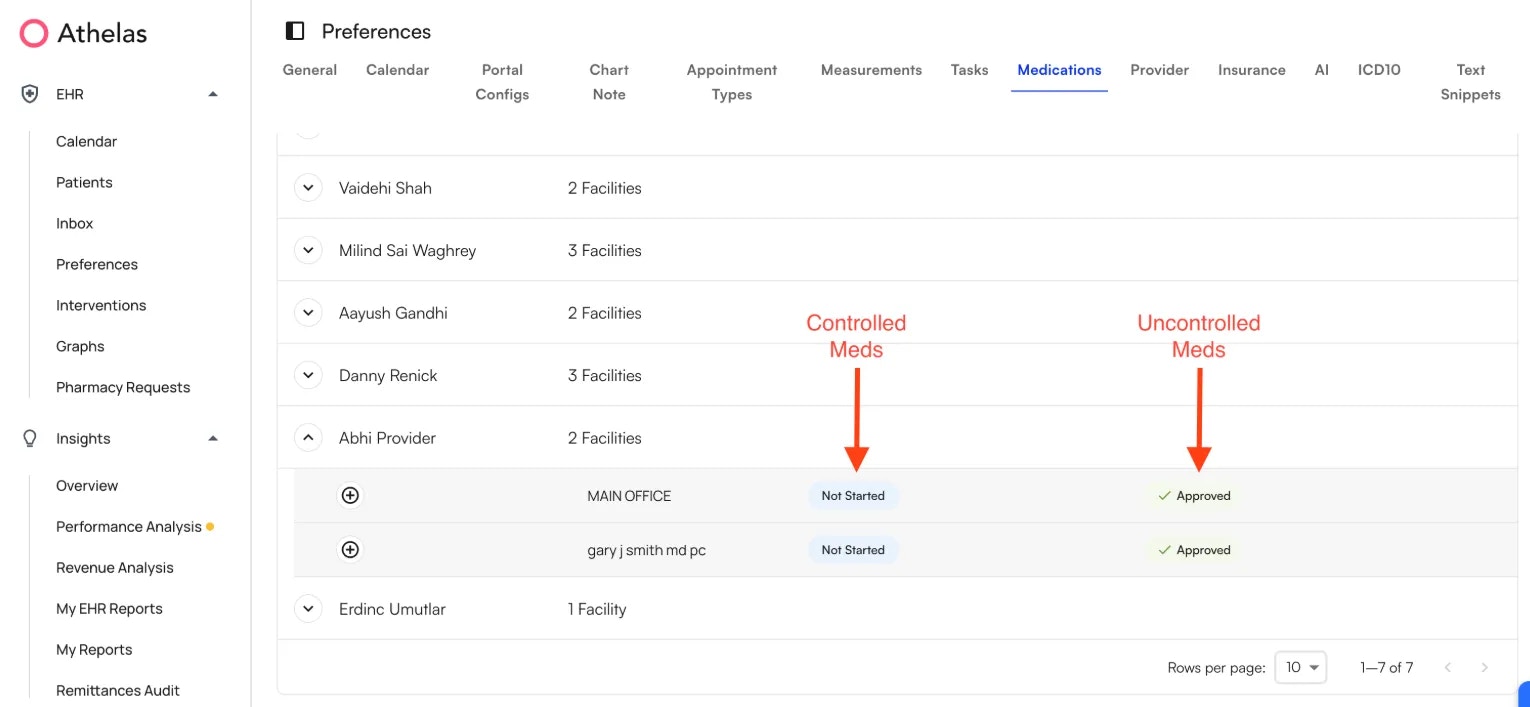
Task: Open Pharmacy Requests in the sidebar
Action: [x=123, y=387]
